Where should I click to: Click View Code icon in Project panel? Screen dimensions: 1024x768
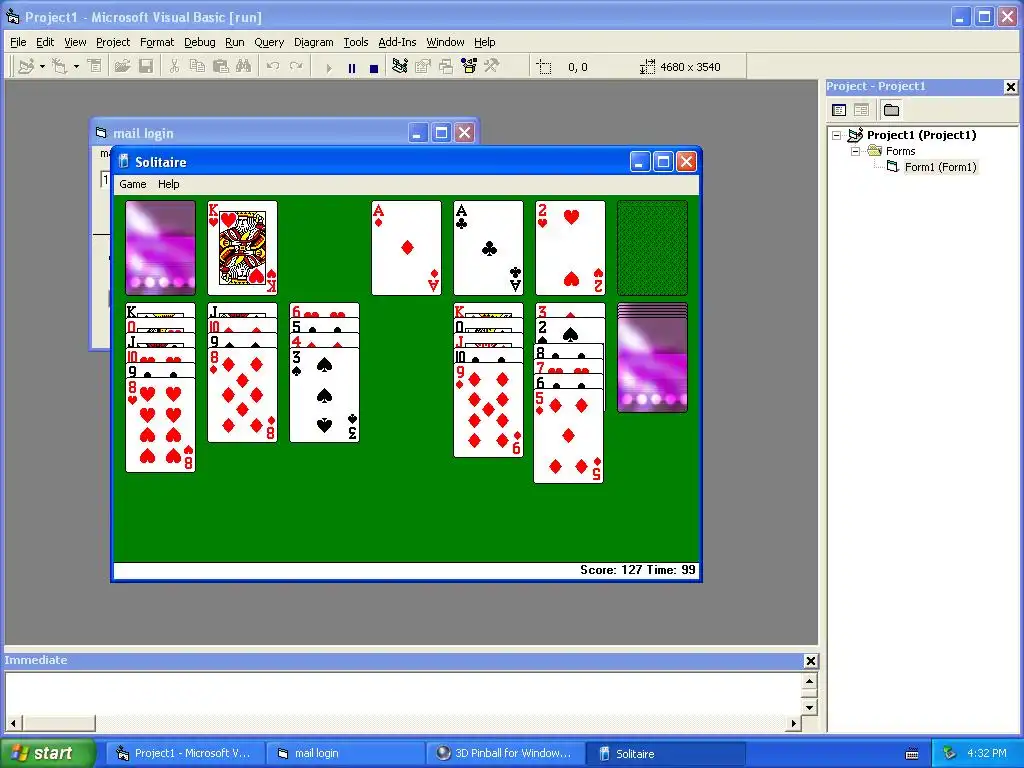coord(839,110)
